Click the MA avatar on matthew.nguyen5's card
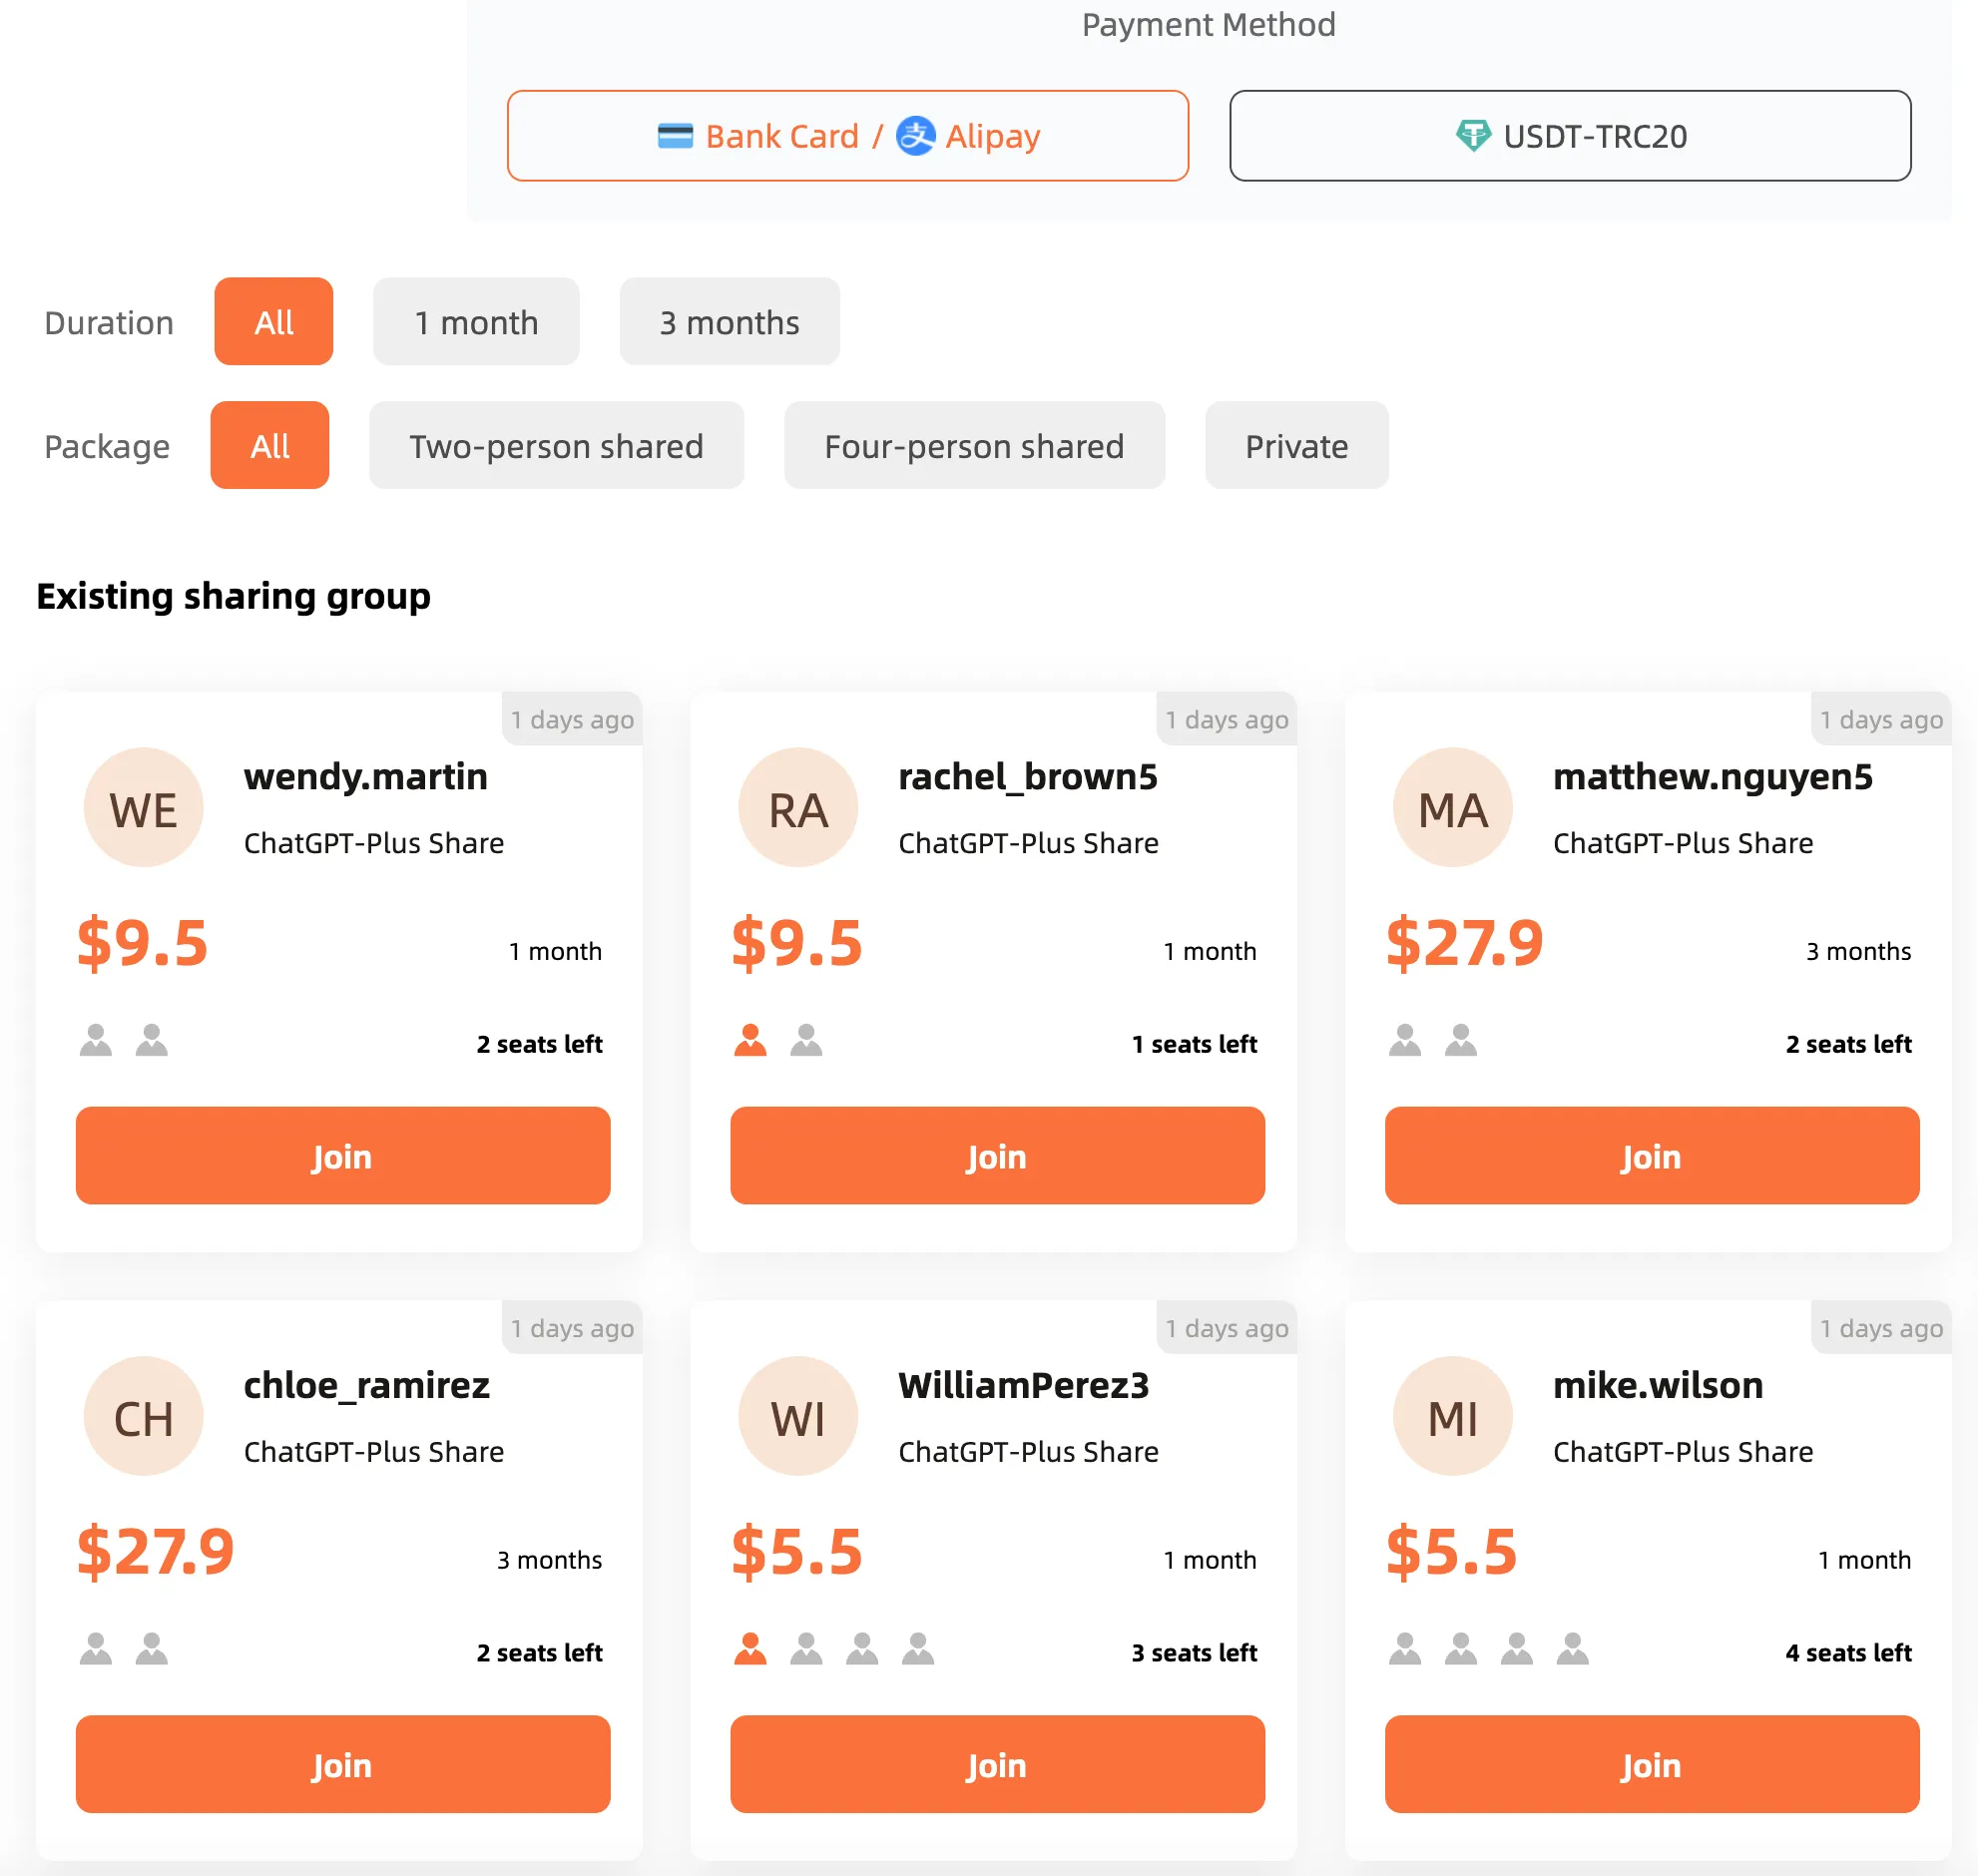Screen dimensions: 1978x1876 (1452, 807)
